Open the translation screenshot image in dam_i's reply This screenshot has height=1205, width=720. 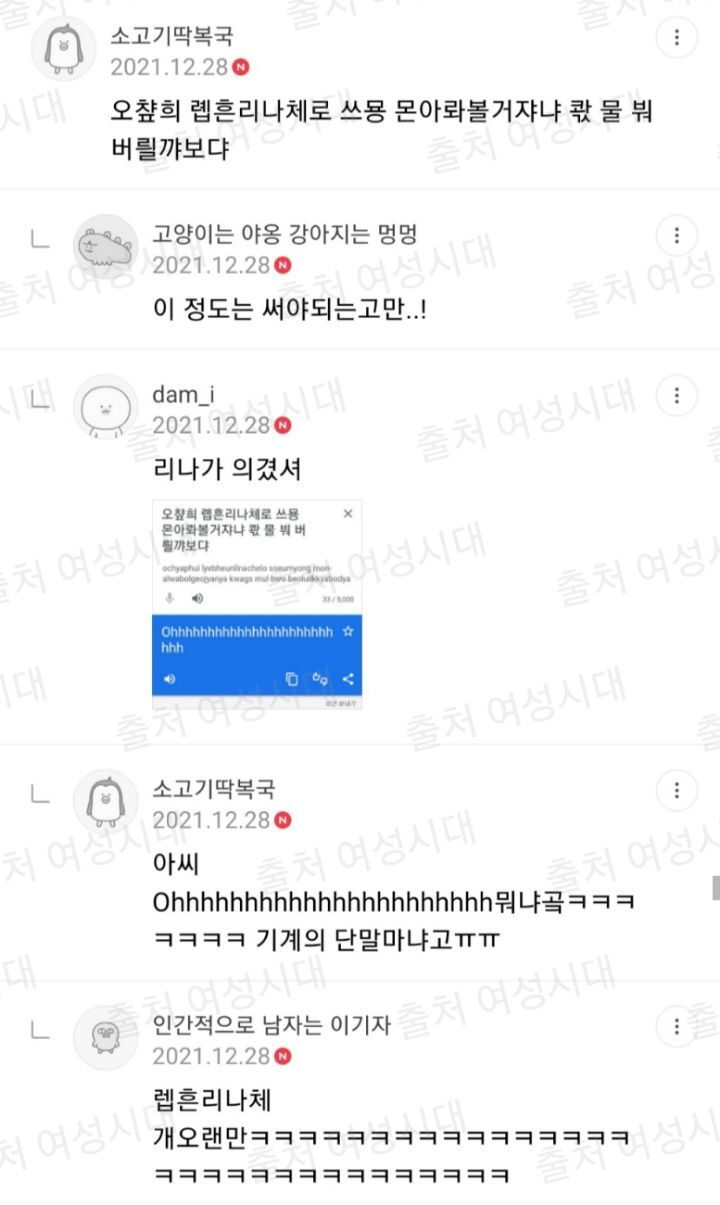click(x=257, y=604)
